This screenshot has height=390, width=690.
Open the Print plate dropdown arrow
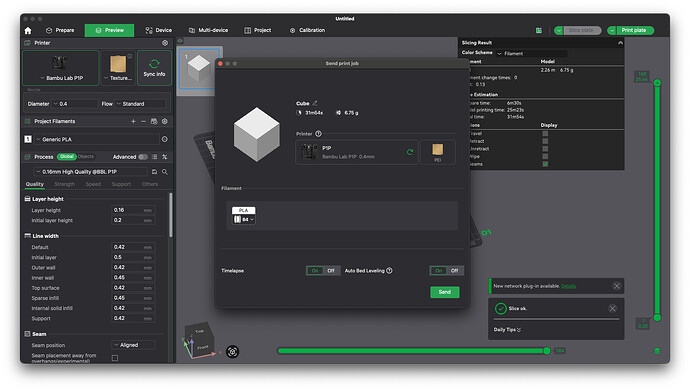point(612,30)
